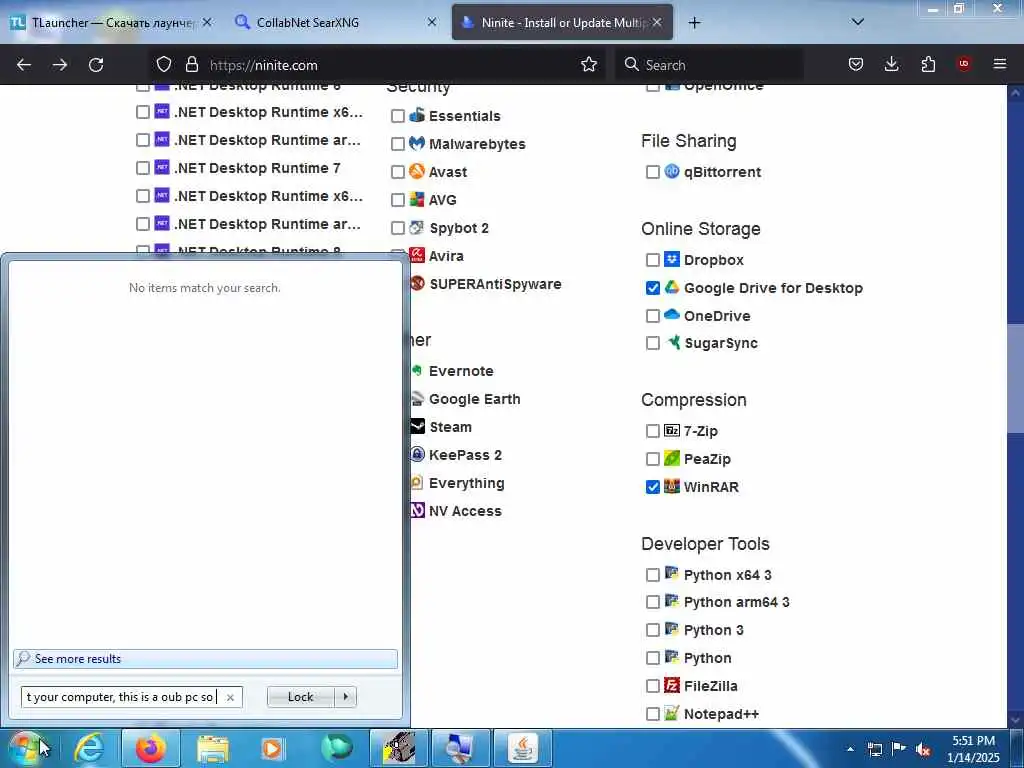Launch Windows Media Player from taskbar
Image resolution: width=1024 pixels, height=768 pixels.
pos(274,748)
